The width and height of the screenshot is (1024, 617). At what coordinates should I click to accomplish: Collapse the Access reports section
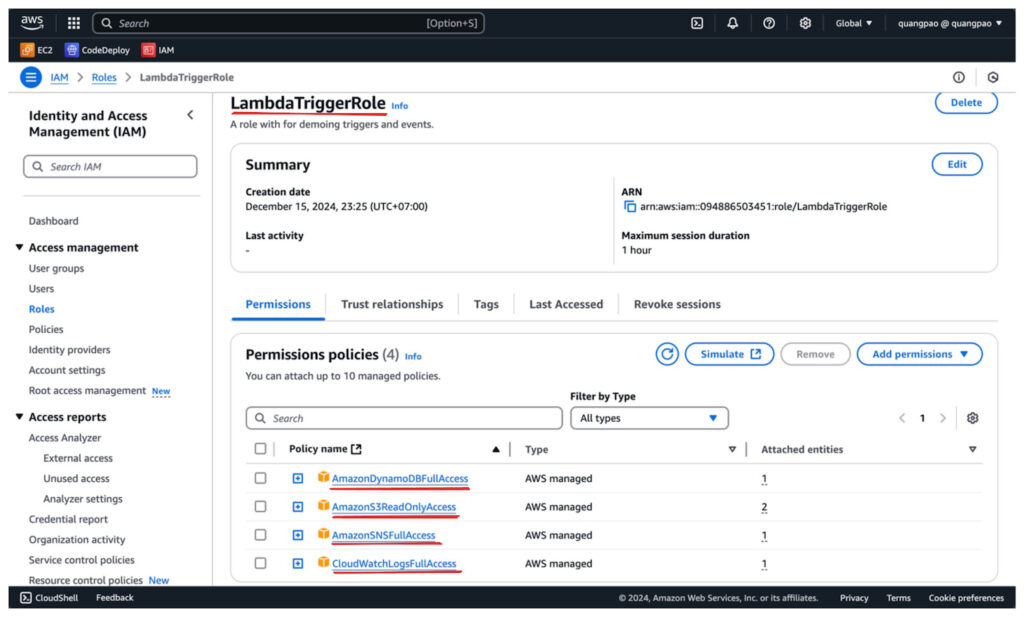click(x=20, y=417)
